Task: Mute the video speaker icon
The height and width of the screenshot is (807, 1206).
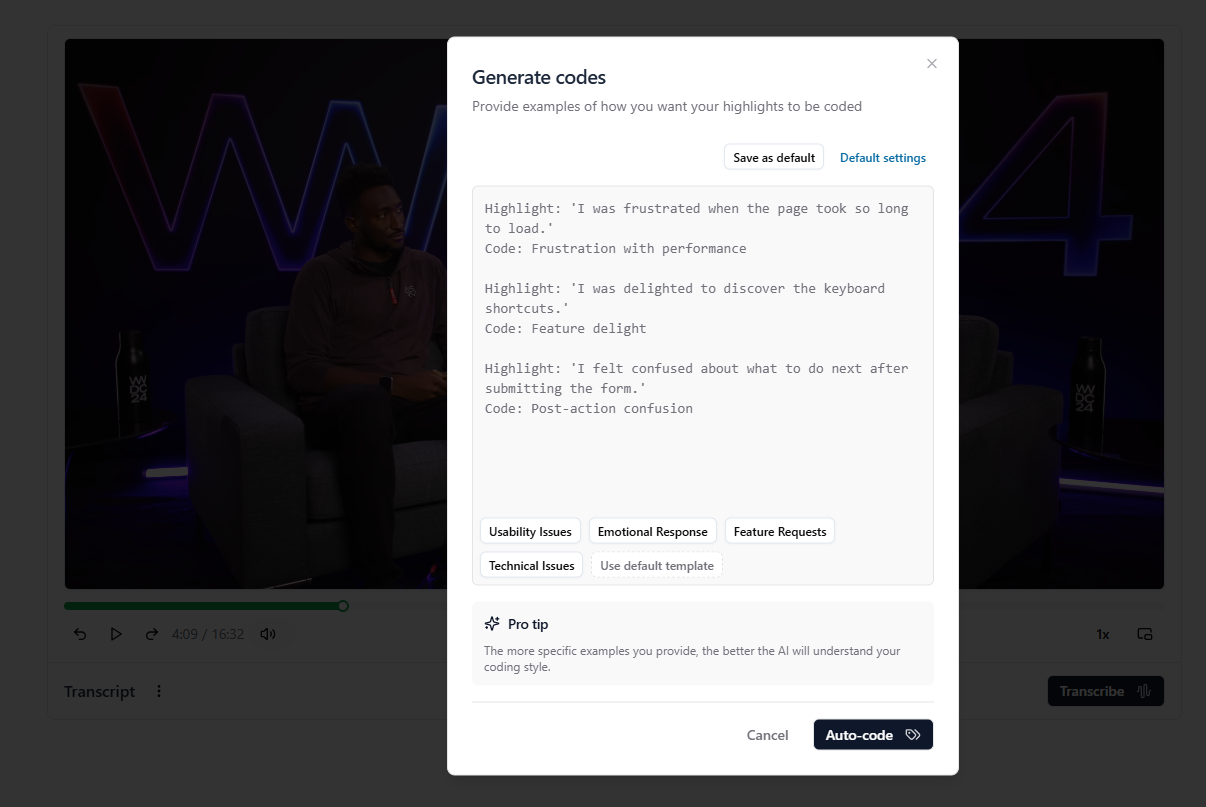Action: (x=267, y=633)
